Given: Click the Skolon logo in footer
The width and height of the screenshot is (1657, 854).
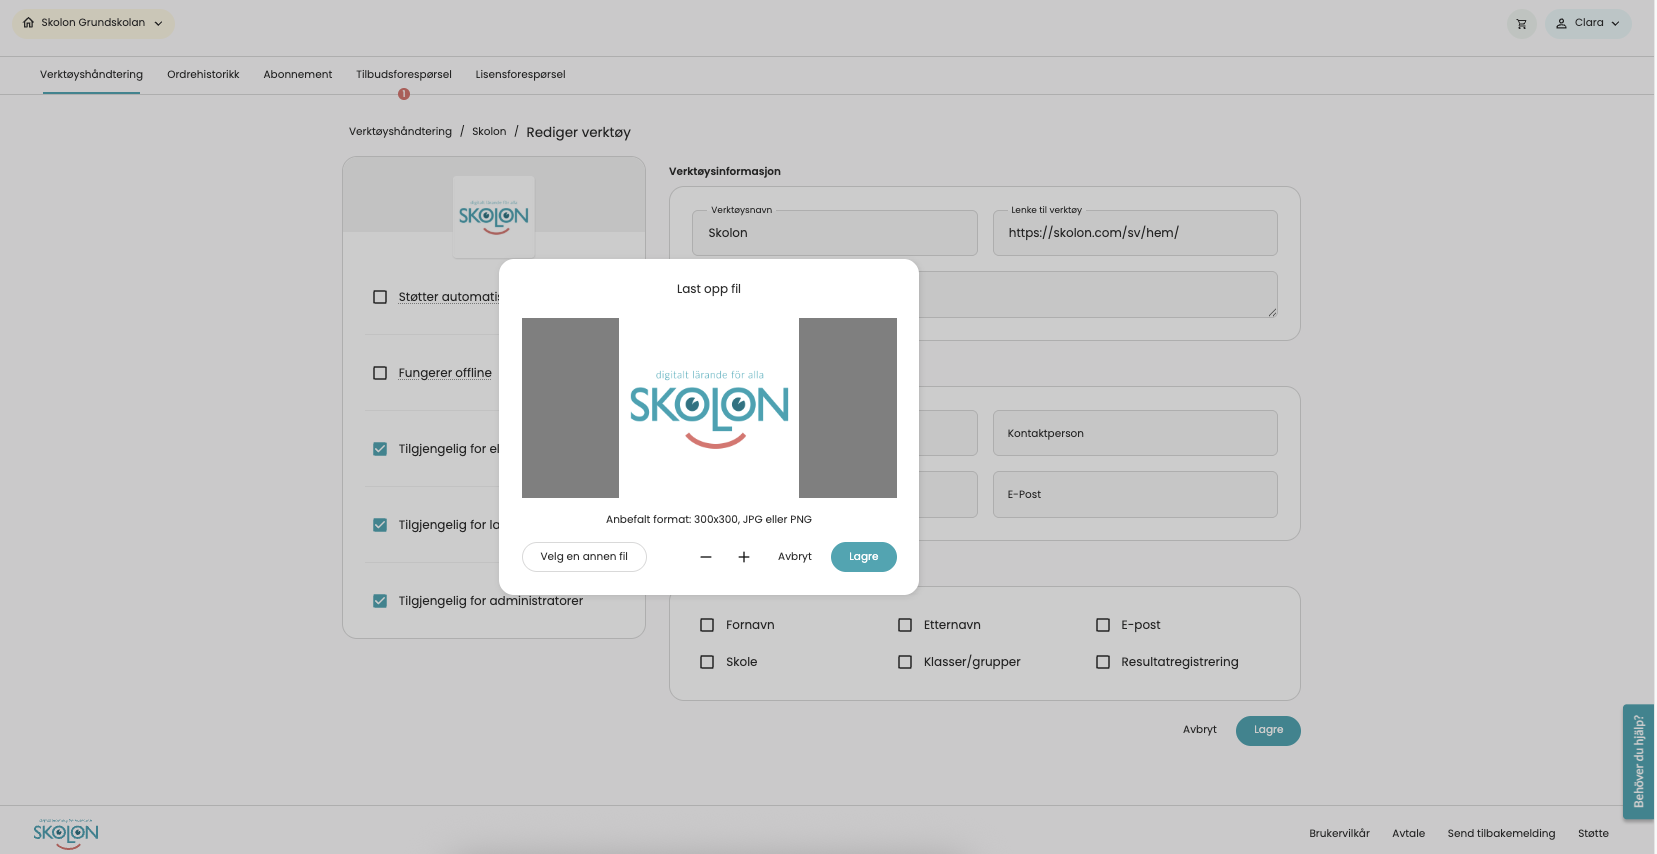Looking at the screenshot, I should click(x=66, y=833).
